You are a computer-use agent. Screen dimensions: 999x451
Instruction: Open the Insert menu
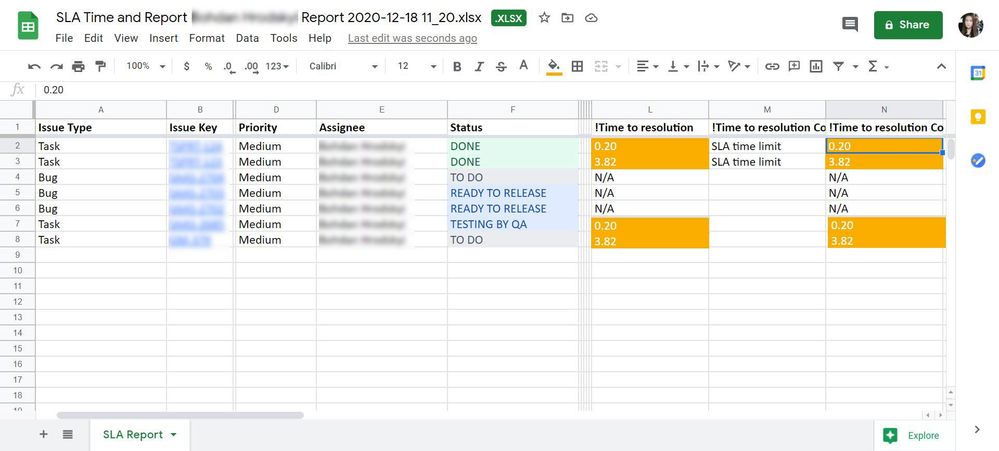164,38
